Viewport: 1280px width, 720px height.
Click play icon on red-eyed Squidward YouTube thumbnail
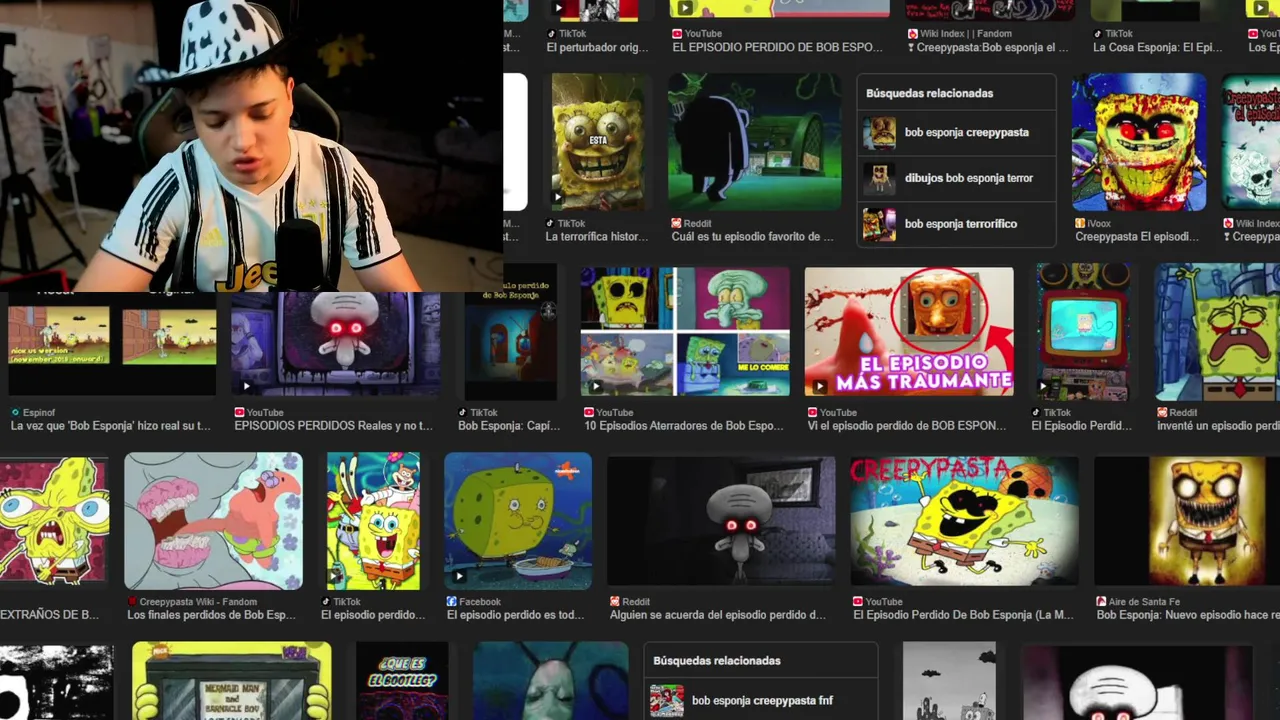(246, 386)
